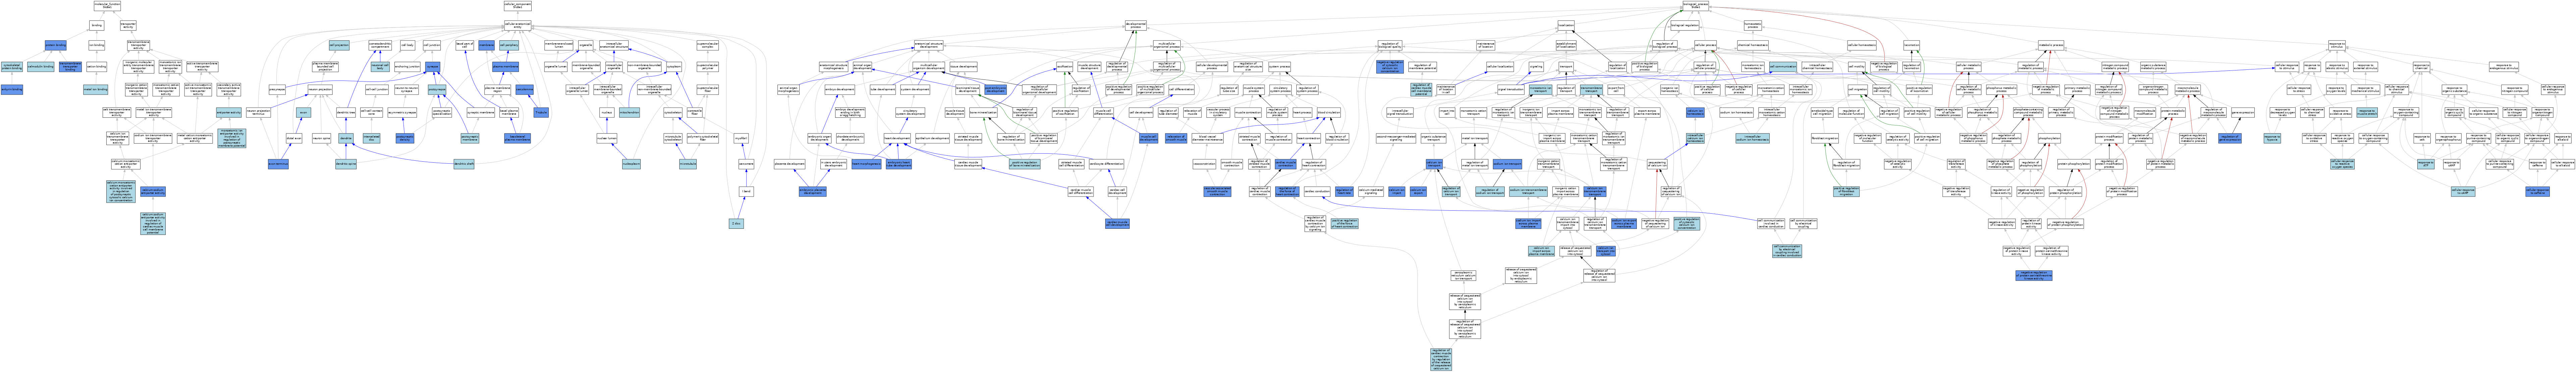The width and height of the screenshot is (2576, 372).
Task: Select the heart development node
Action: coord(897,138)
